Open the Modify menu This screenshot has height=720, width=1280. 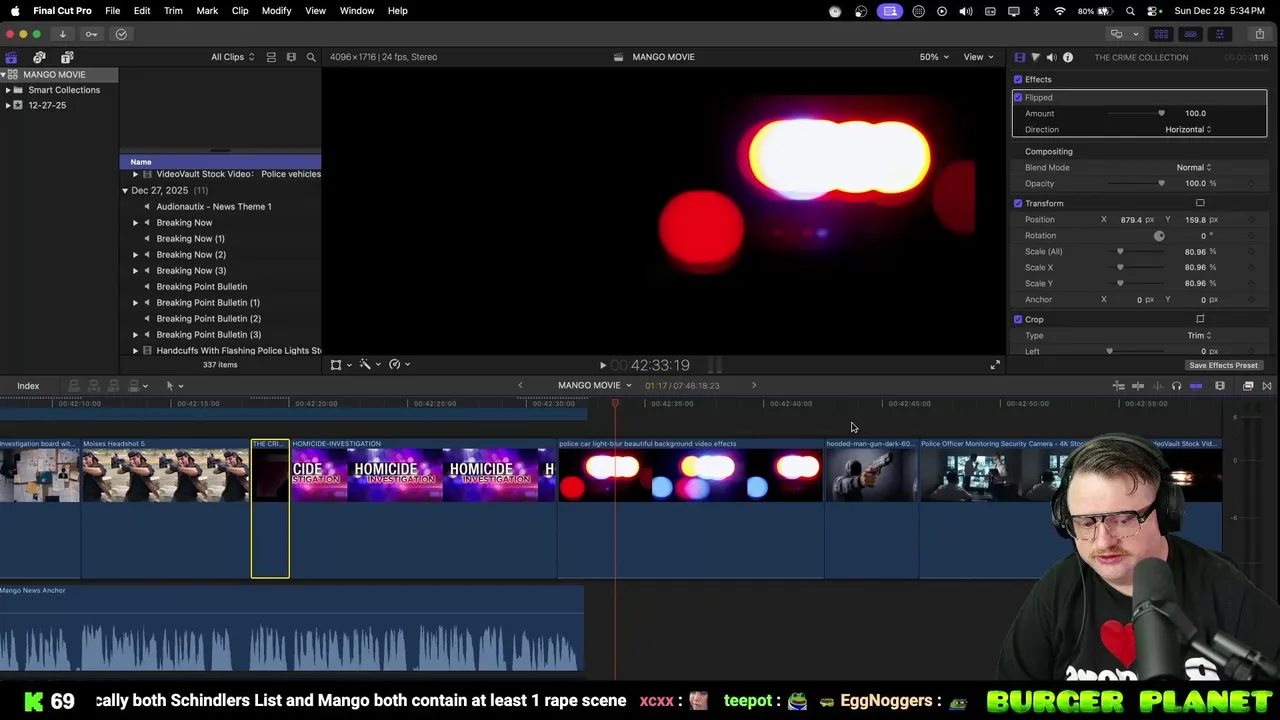pyautogui.click(x=276, y=11)
